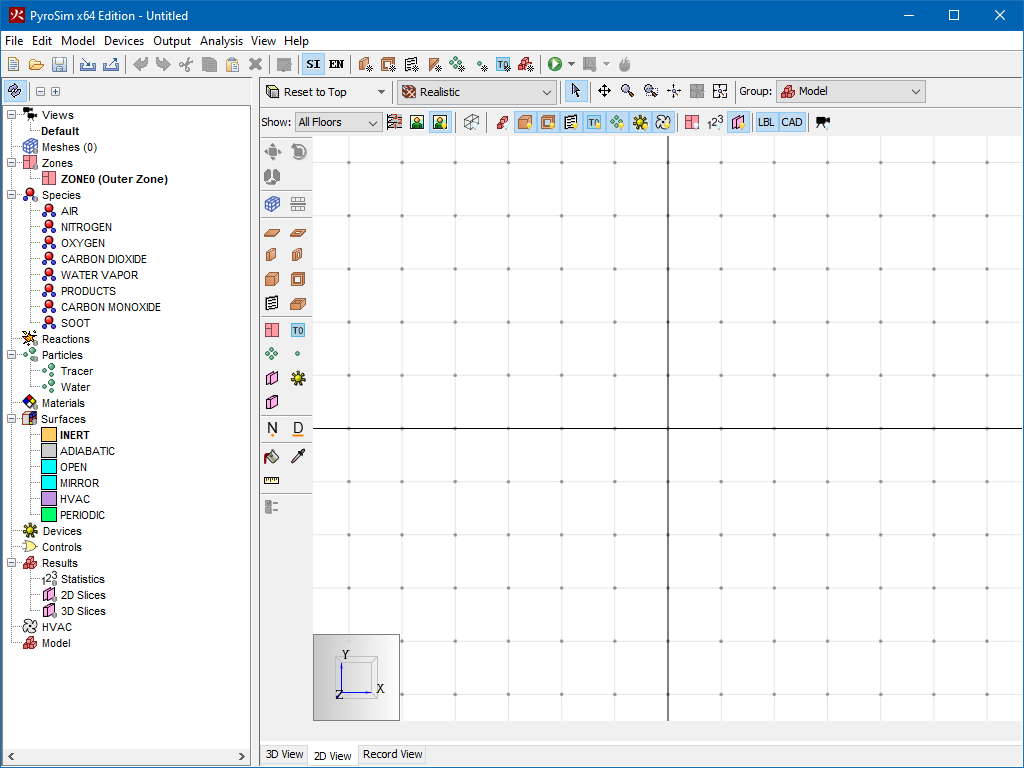Toggle show devices visibility filter
1024x768 pixels.
click(x=640, y=122)
